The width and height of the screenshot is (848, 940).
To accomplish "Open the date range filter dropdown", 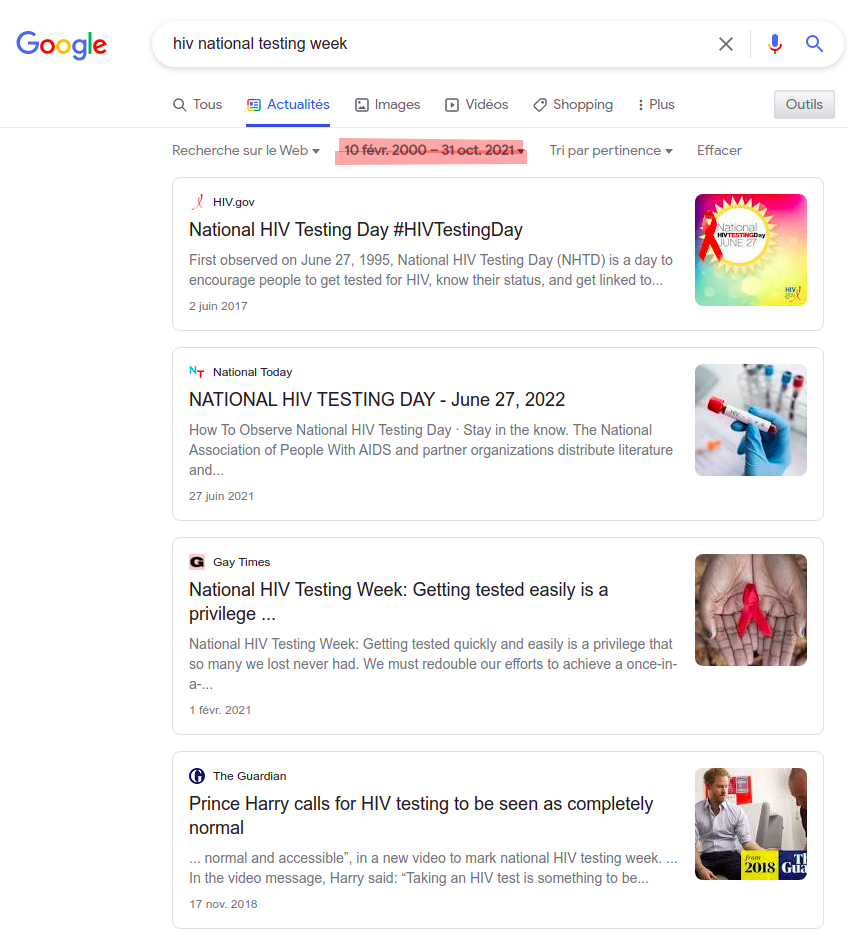I will point(433,151).
